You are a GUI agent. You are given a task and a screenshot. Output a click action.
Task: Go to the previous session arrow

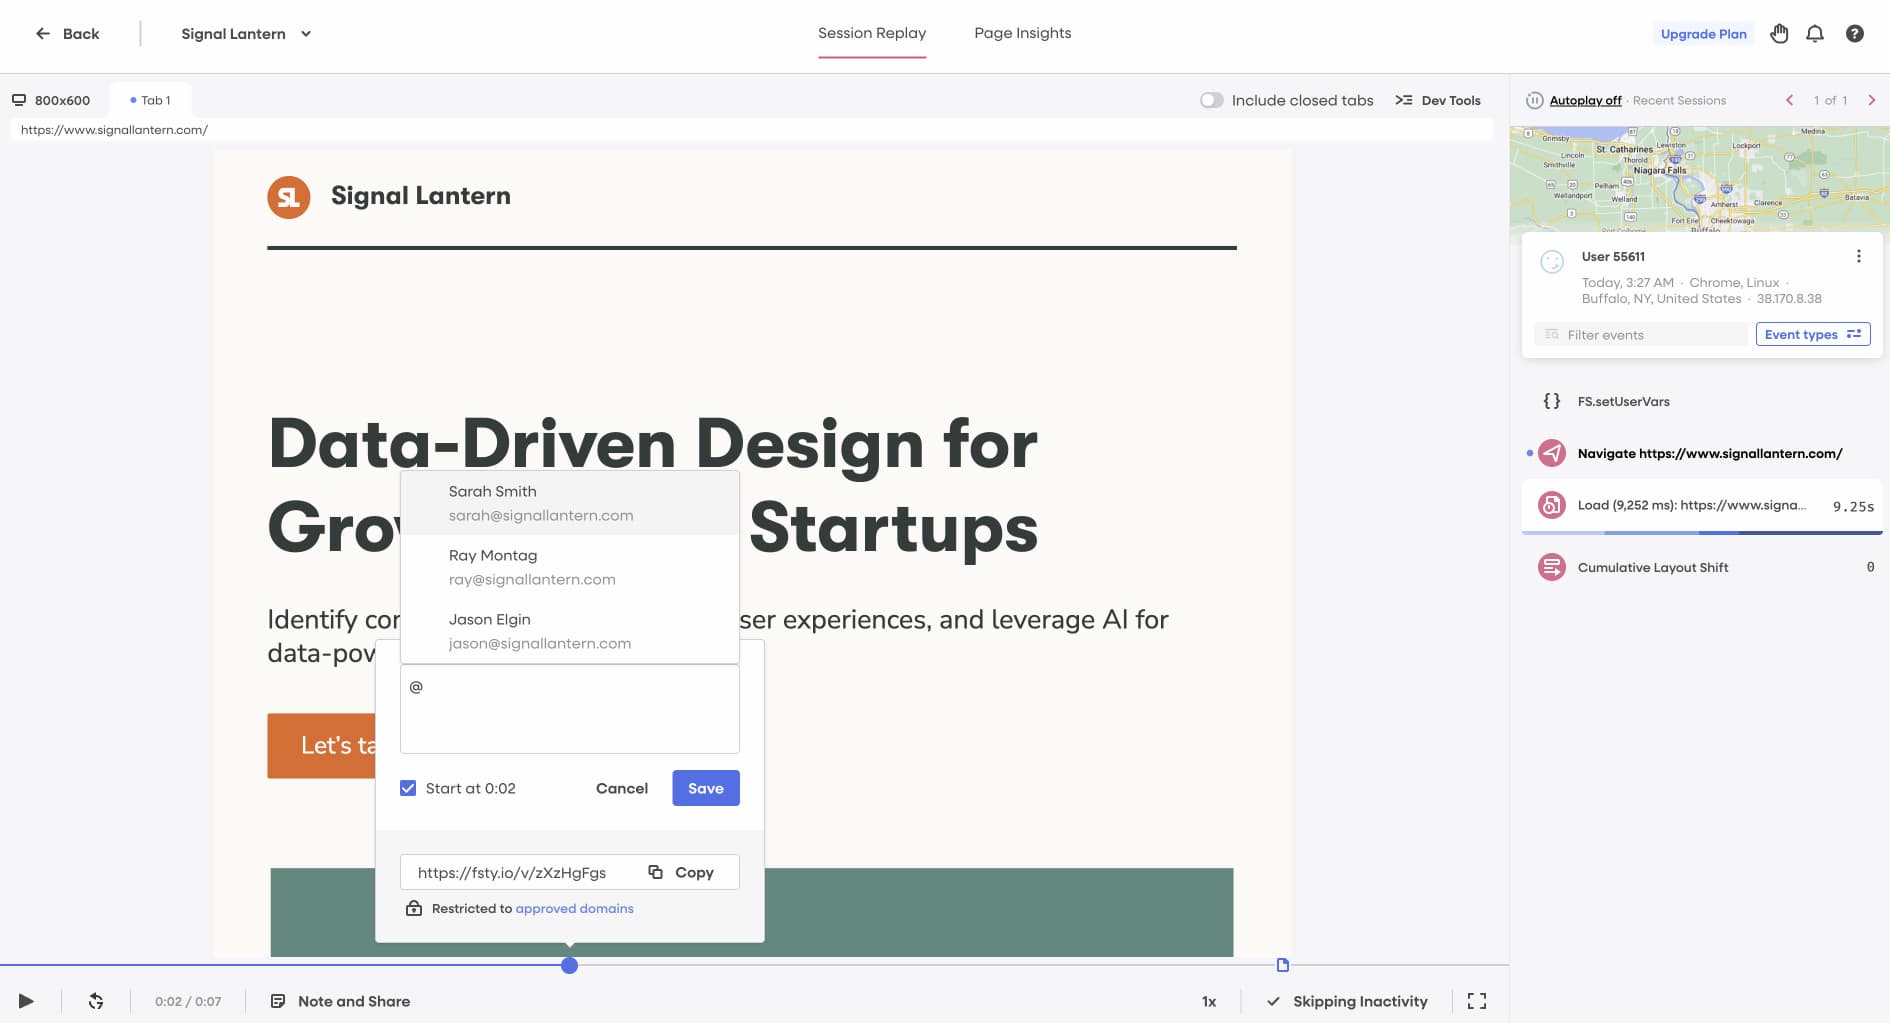point(1789,100)
